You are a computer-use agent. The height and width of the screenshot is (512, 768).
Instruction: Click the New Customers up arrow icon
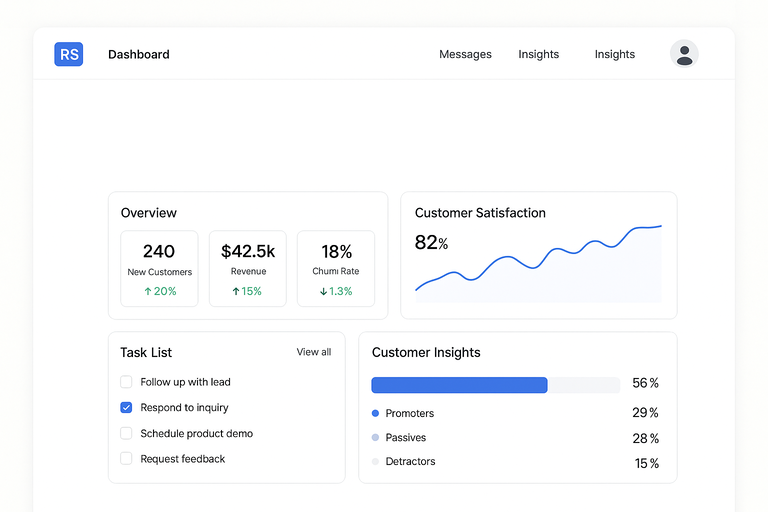[148, 292]
